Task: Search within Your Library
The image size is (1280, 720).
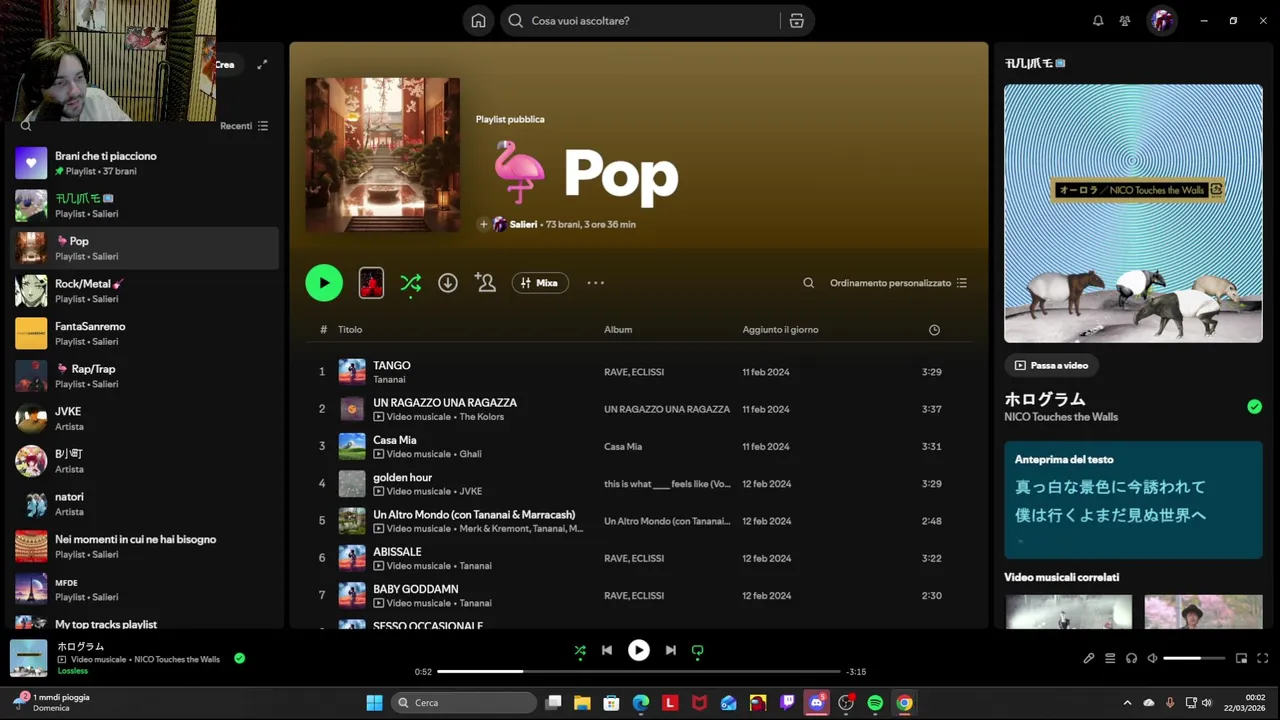Action: pos(26,126)
